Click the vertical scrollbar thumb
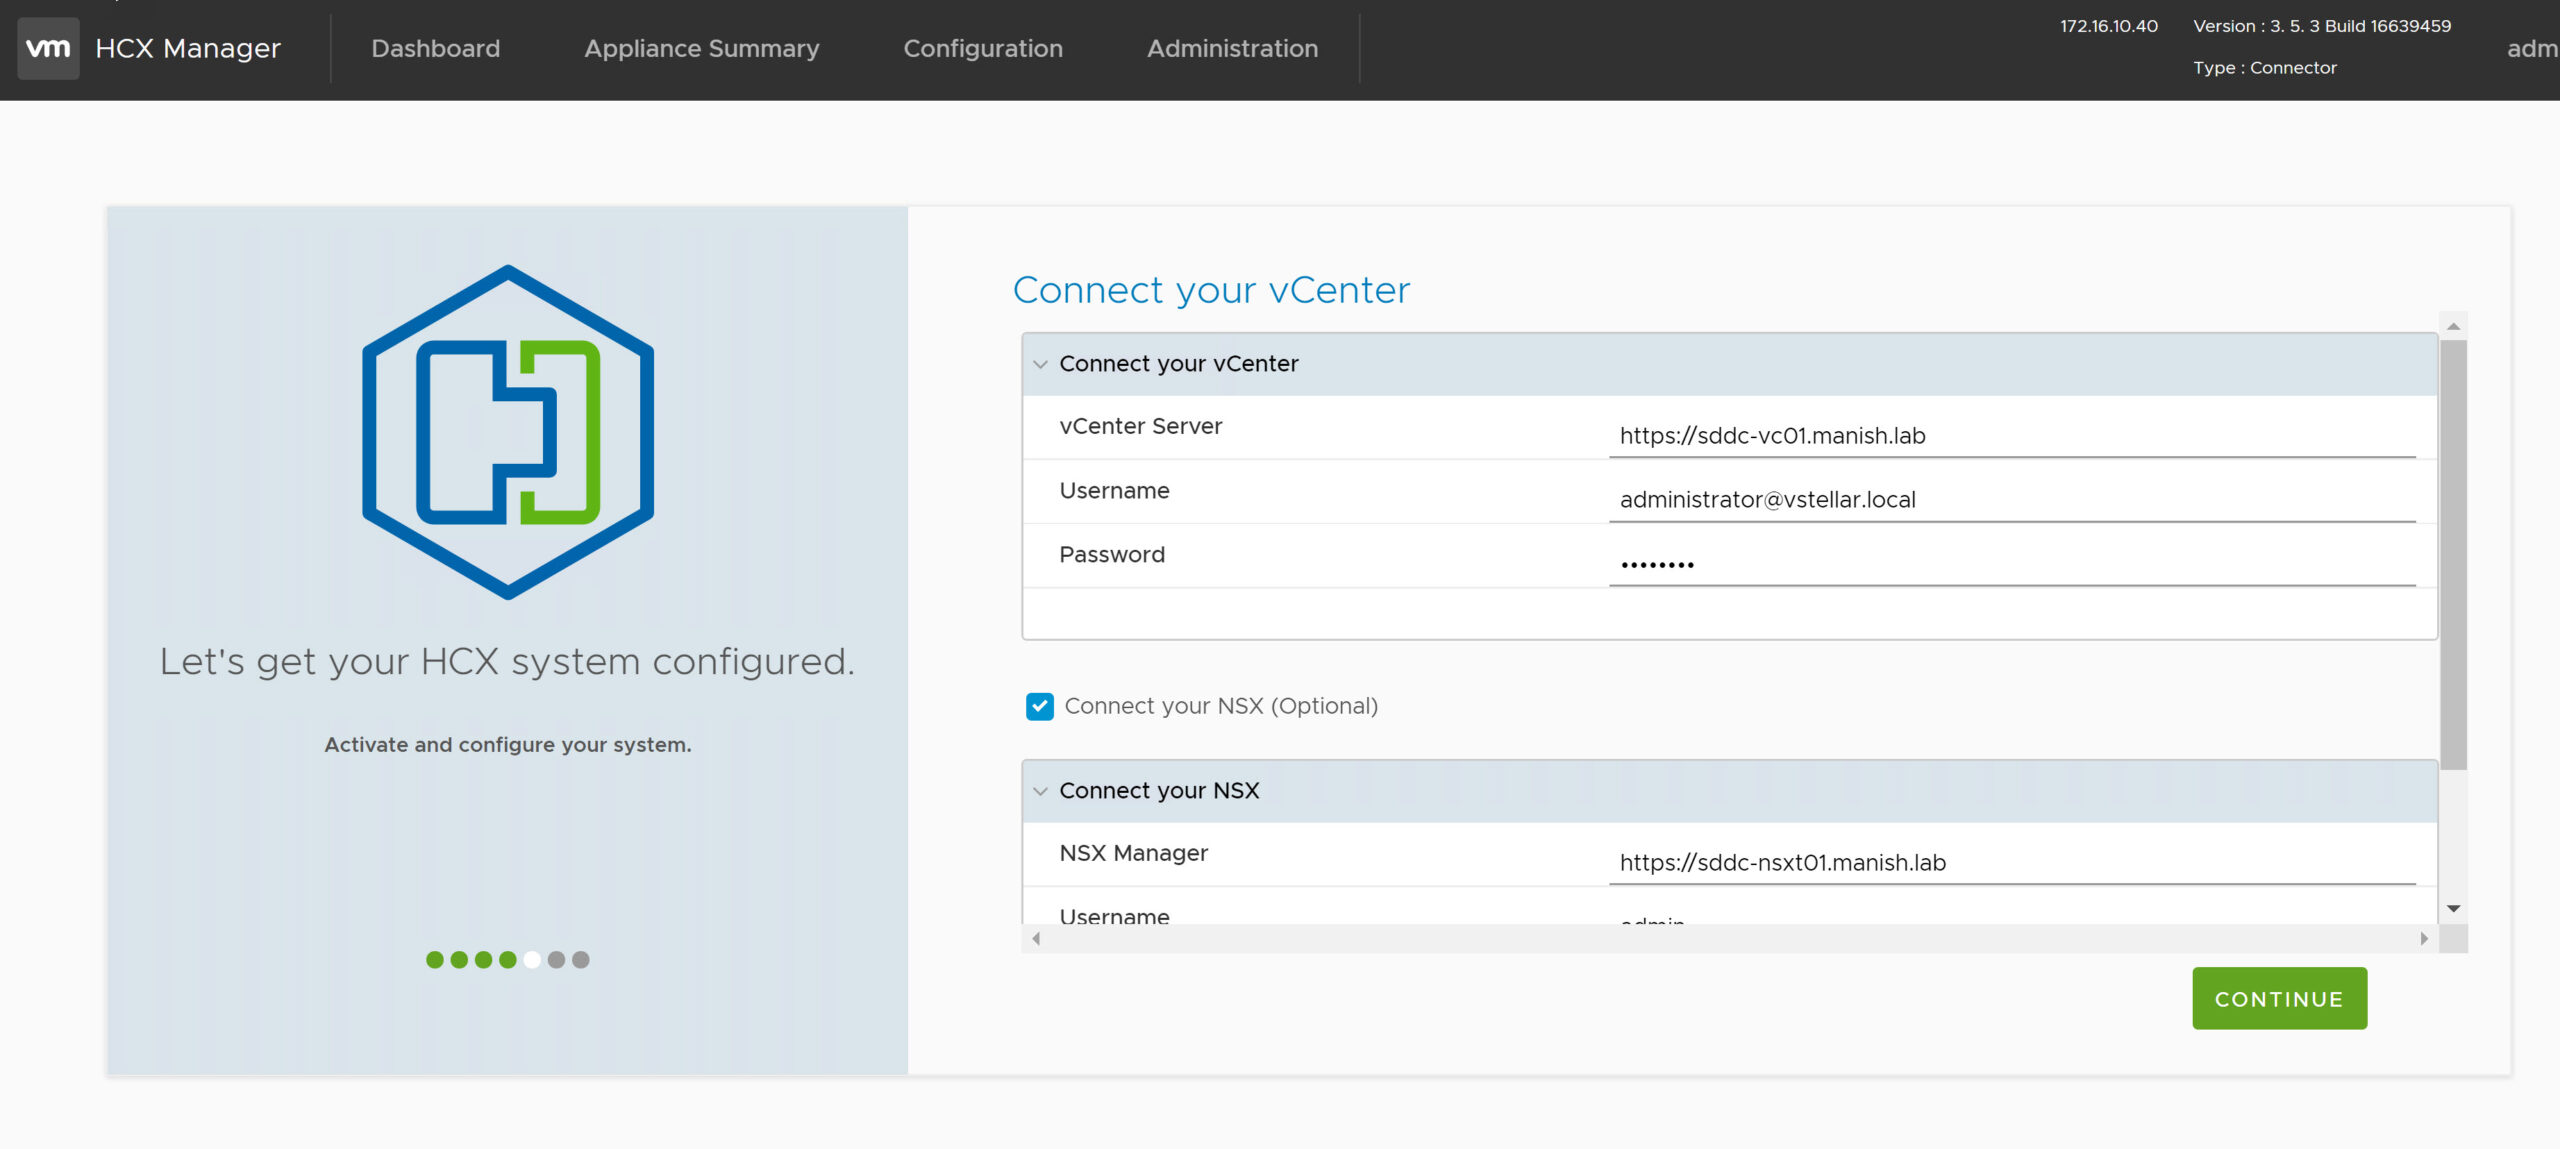The width and height of the screenshot is (2560, 1149). (x=2453, y=555)
